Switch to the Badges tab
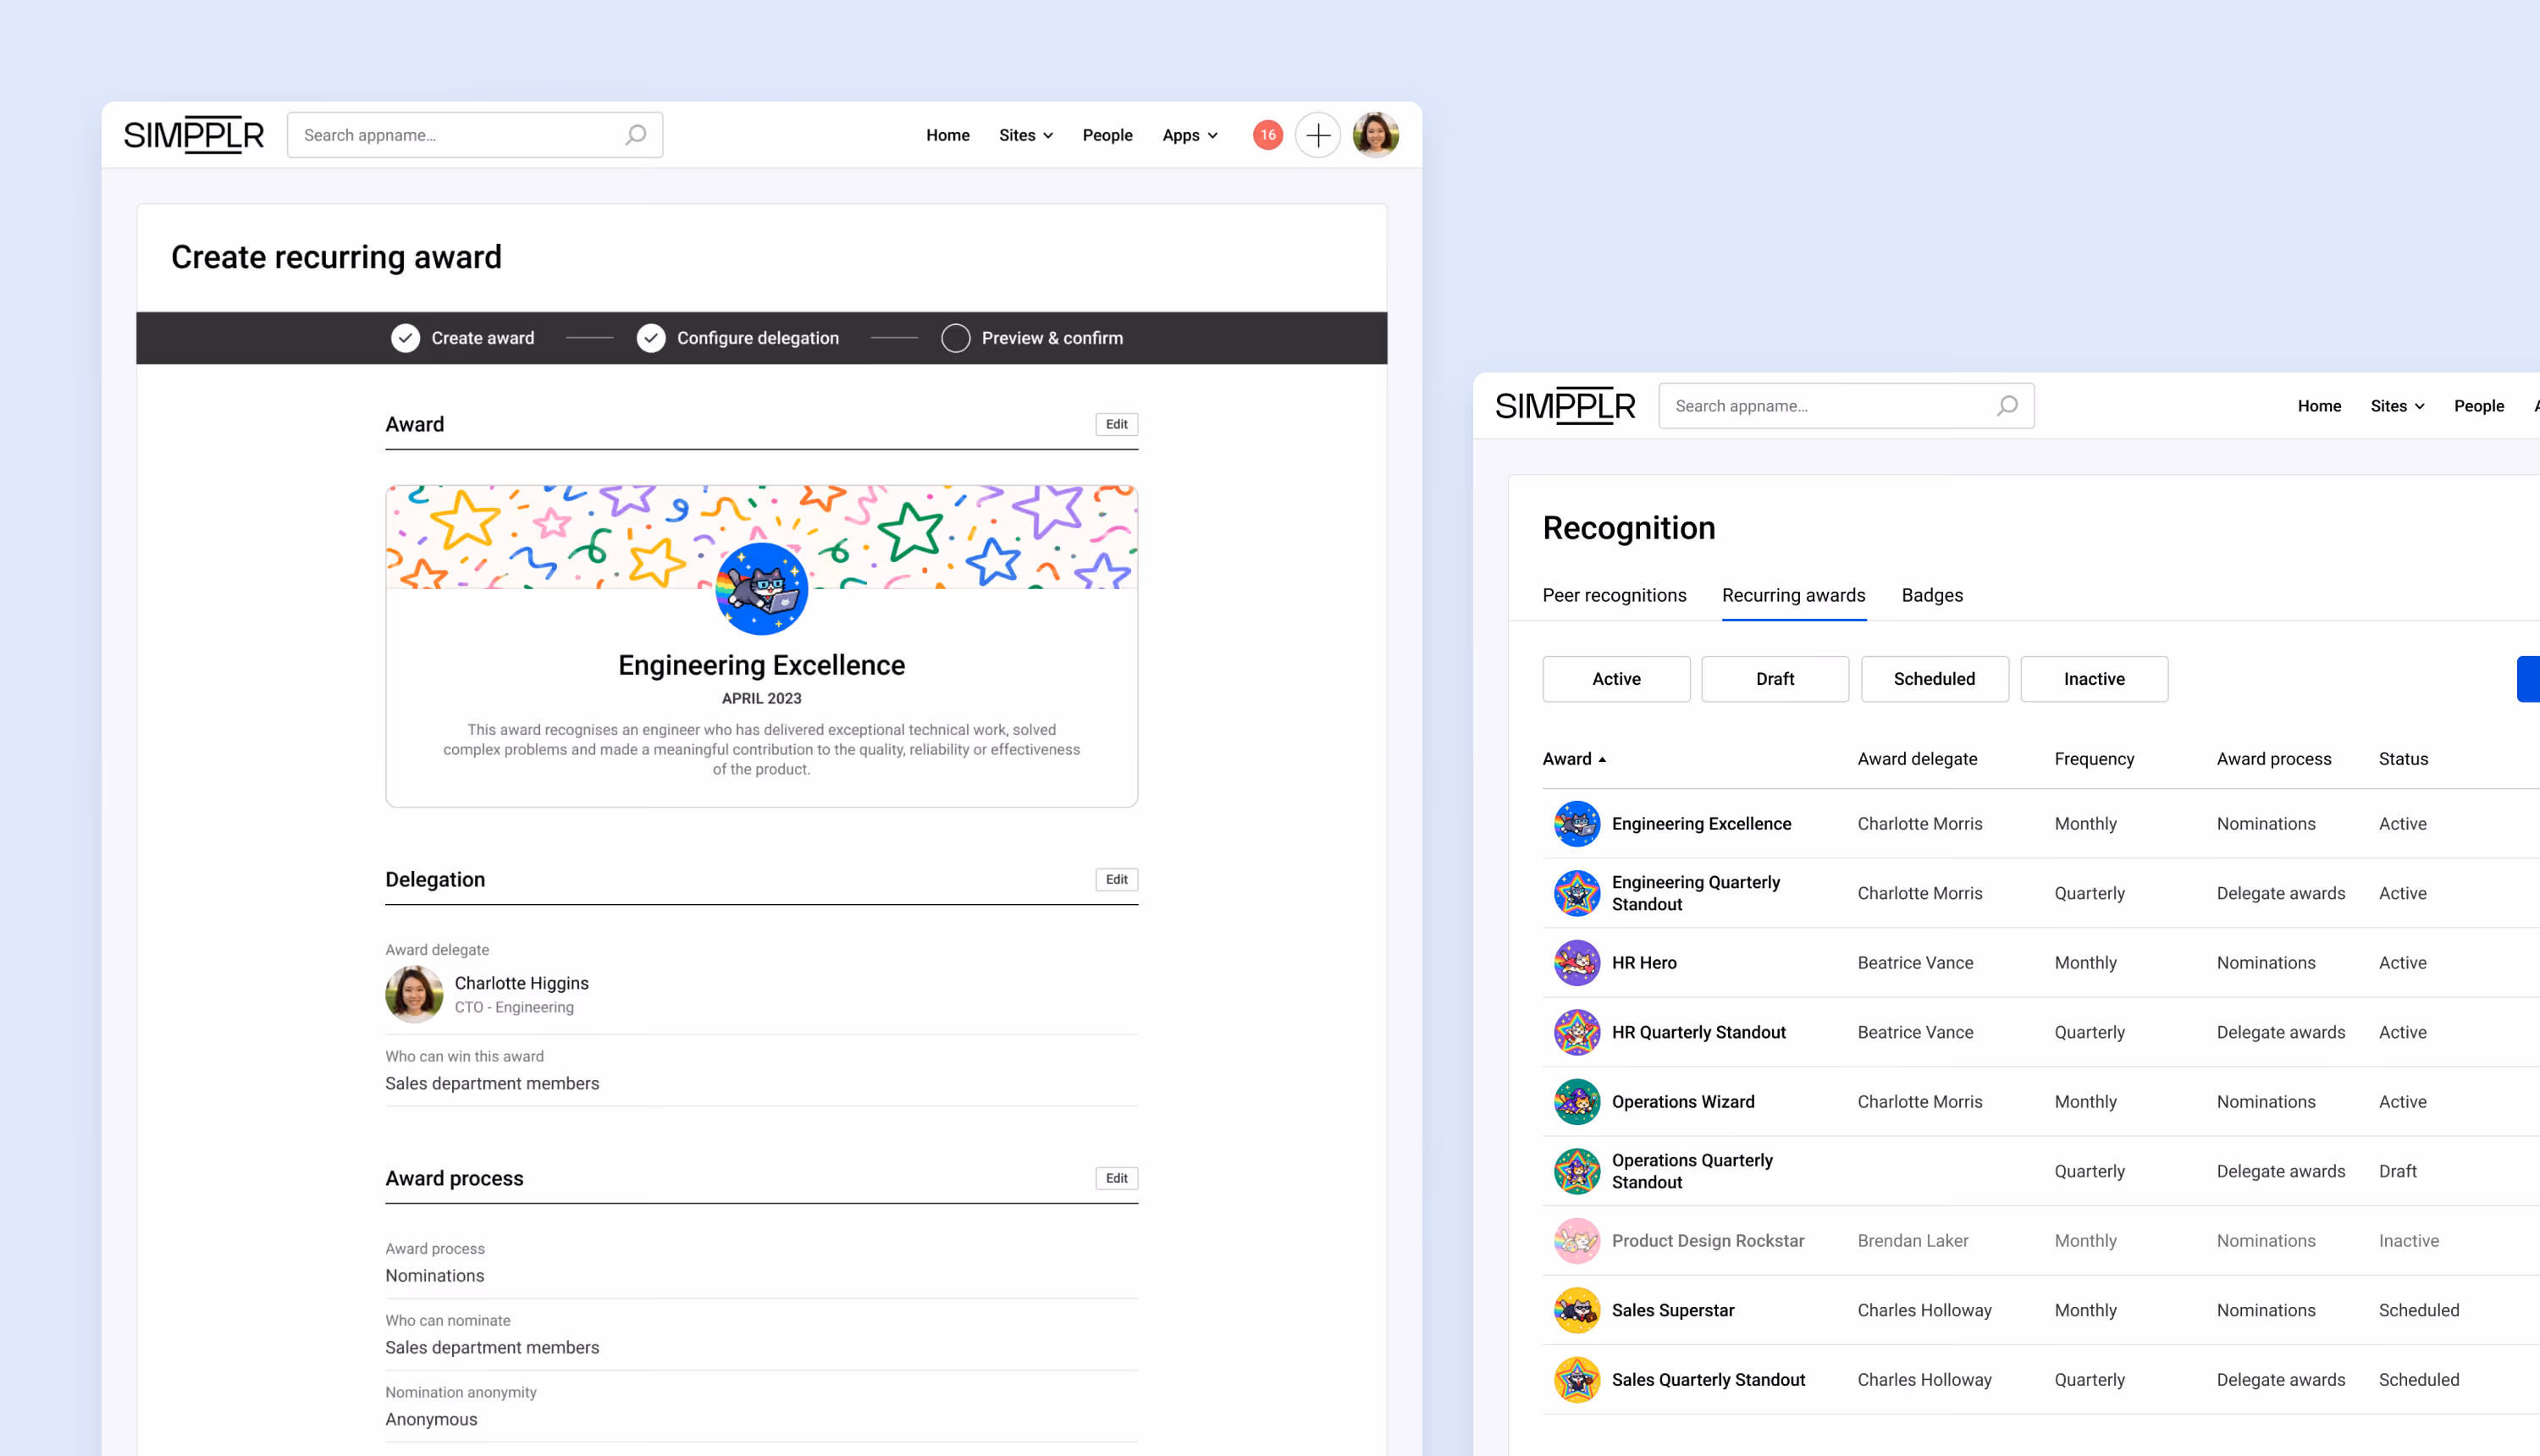This screenshot has width=2540, height=1456. point(1932,596)
